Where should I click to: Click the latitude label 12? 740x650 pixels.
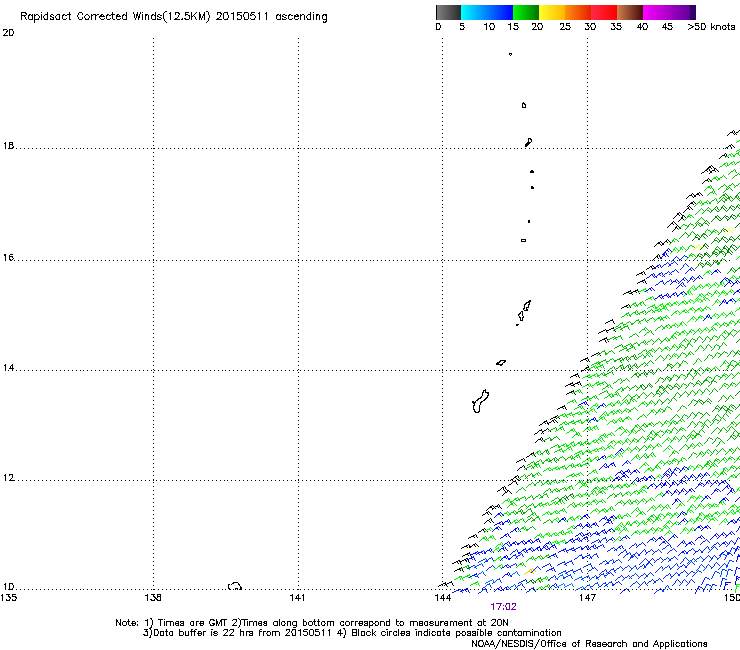pos(8,478)
